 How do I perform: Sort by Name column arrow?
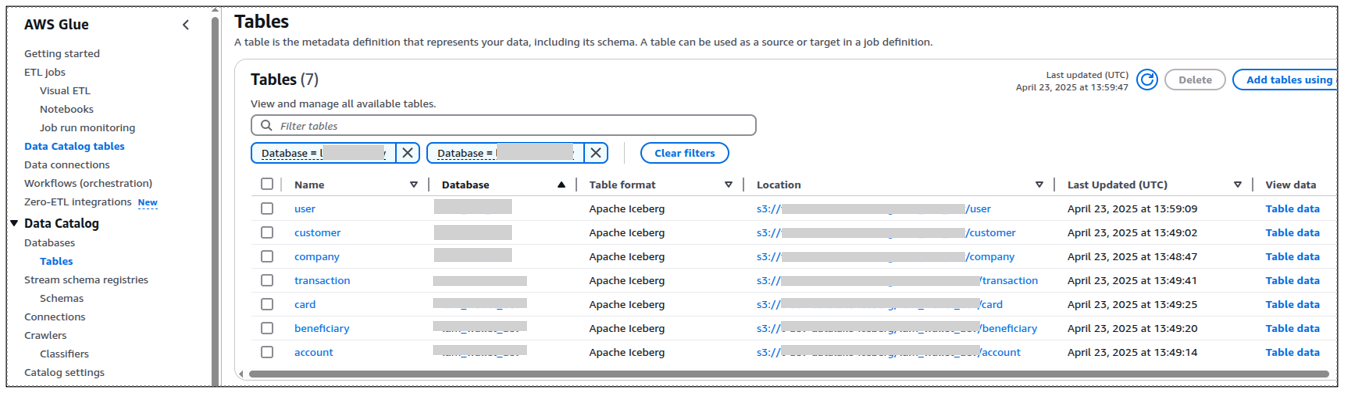pos(414,185)
